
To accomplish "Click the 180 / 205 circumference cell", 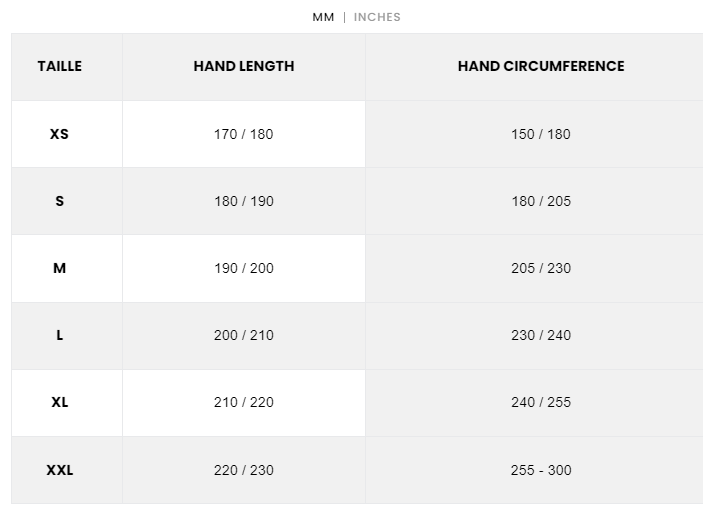I will pos(541,201).
